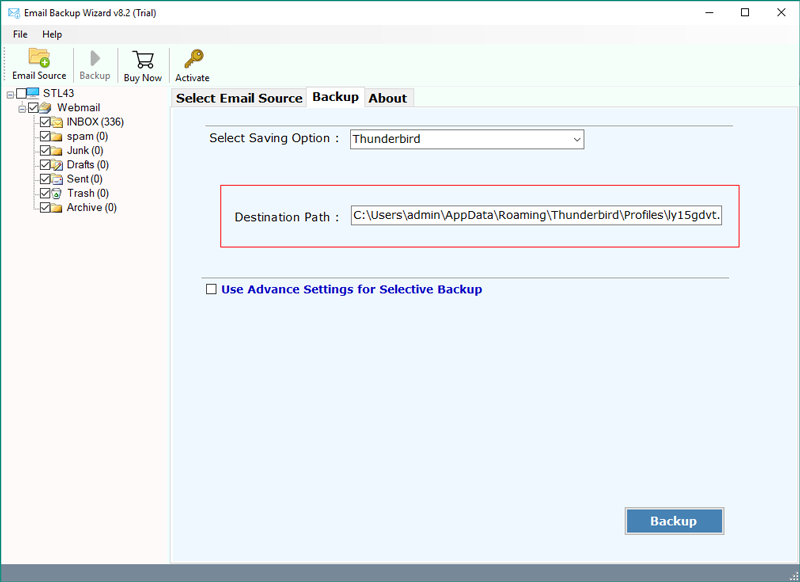The image size is (800, 582).
Task: Click the Backup toolbar arrow icon
Action: tap(95, 59)
